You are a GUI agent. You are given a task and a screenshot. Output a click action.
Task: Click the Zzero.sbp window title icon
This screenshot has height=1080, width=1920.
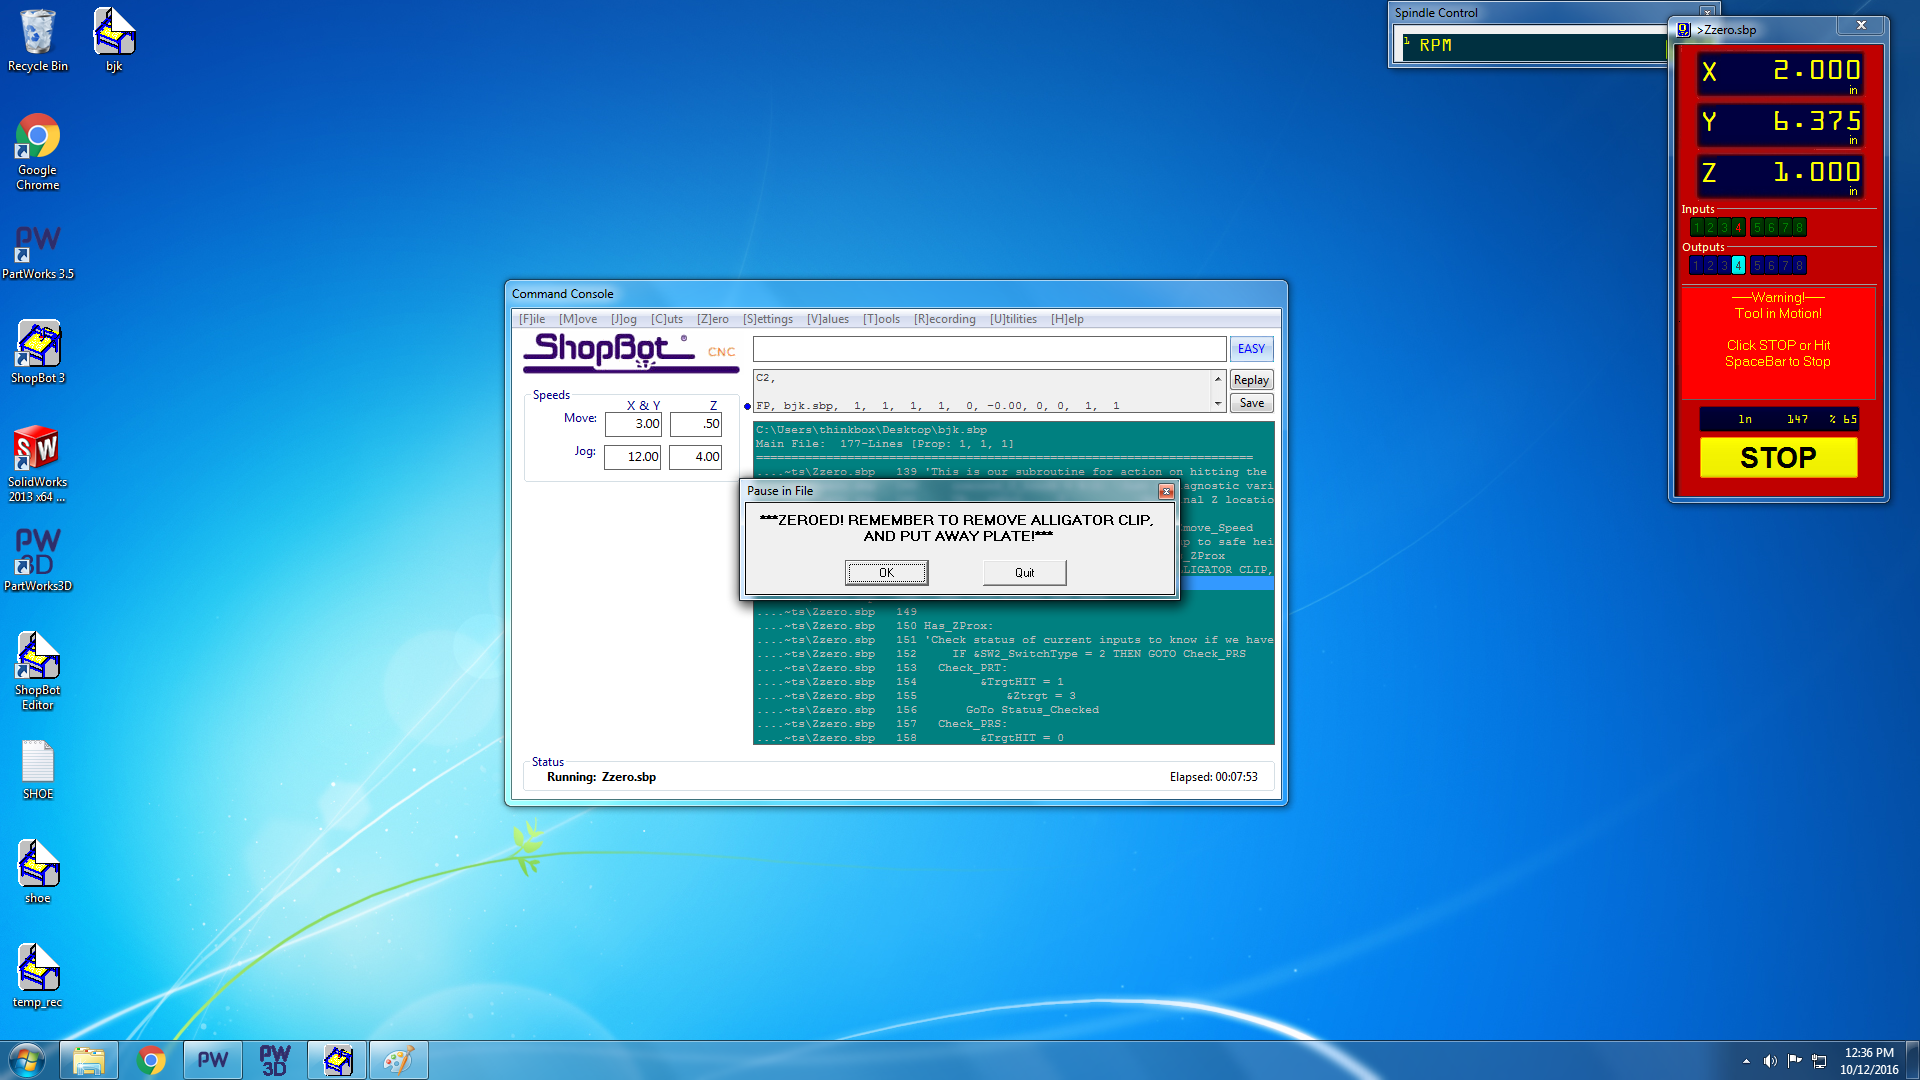point(1684,30)
